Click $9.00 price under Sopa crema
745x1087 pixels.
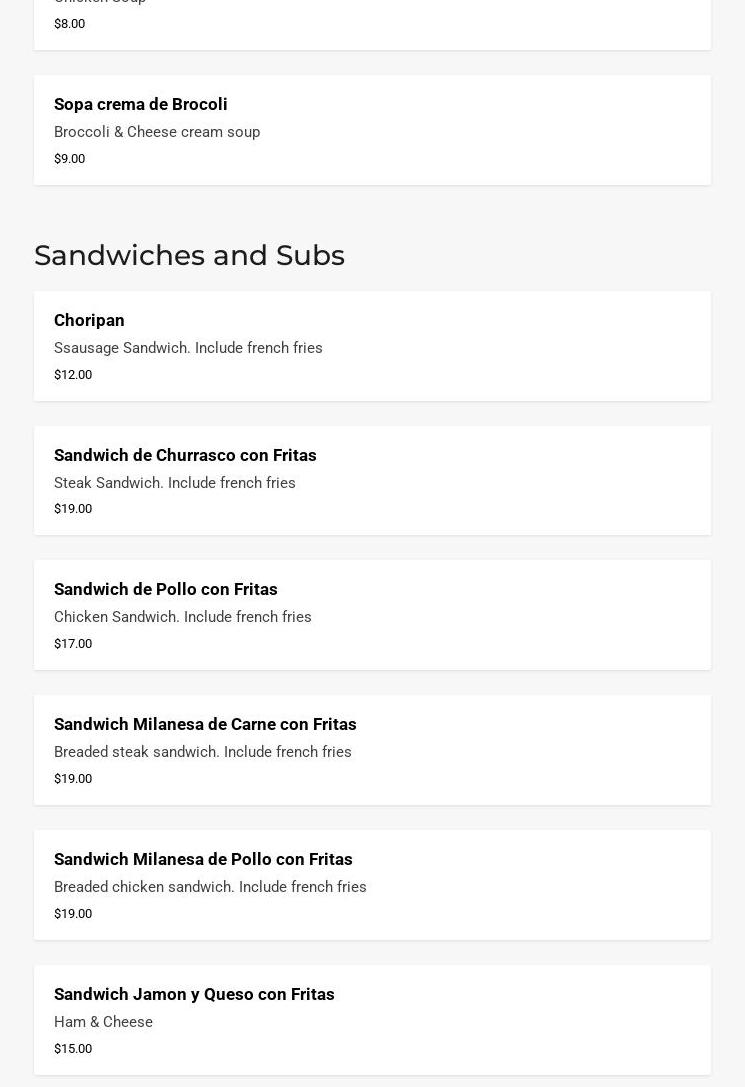[x=69, y=159]
